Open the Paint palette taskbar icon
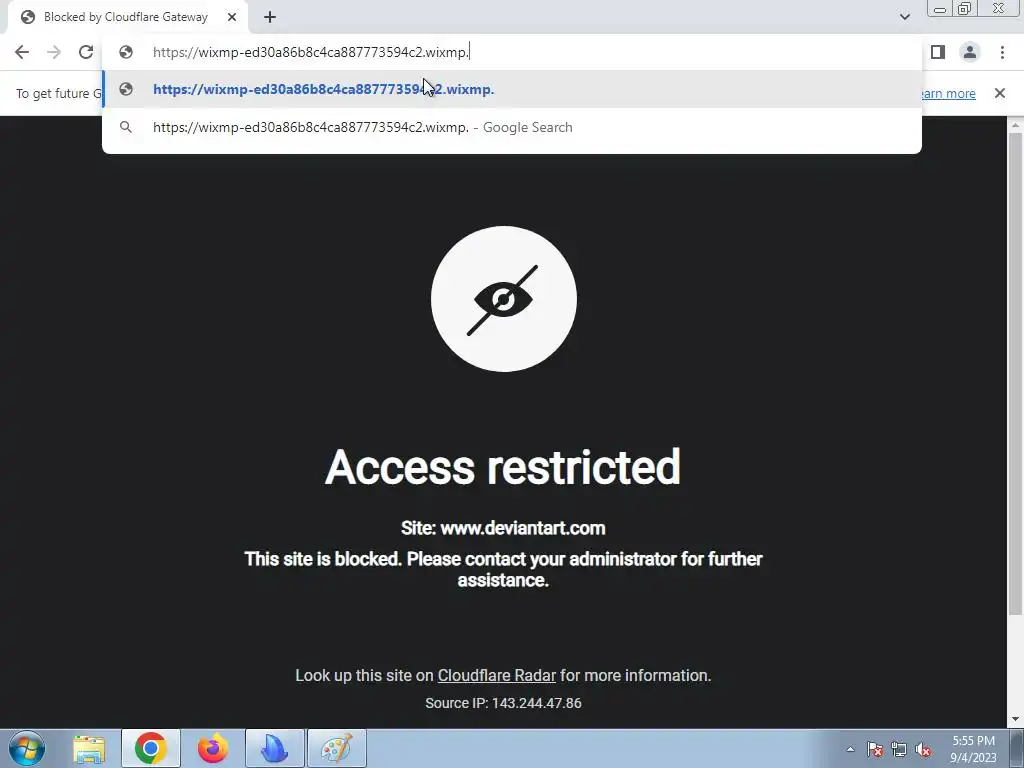The image size is (1024, 768). [x=337, y=748]
